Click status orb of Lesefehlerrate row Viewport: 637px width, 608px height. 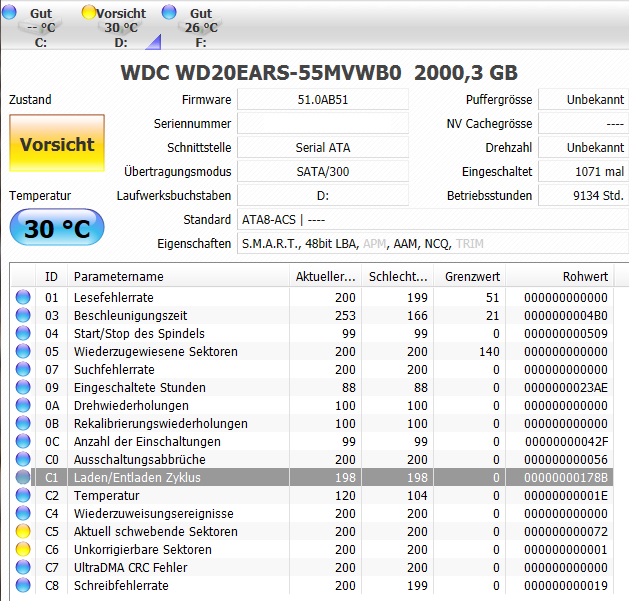[x=23, y=297]
